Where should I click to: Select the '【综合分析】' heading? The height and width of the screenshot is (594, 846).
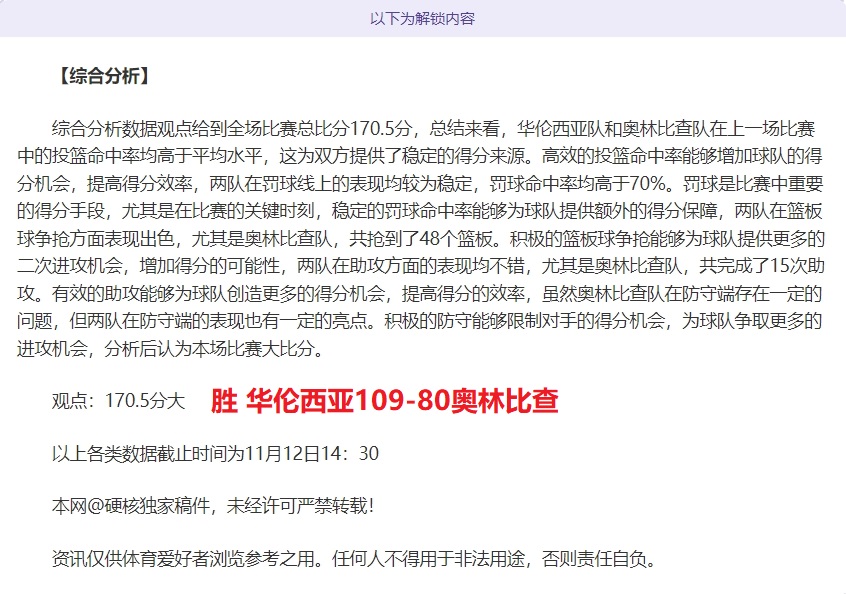[x=103, y=76]
